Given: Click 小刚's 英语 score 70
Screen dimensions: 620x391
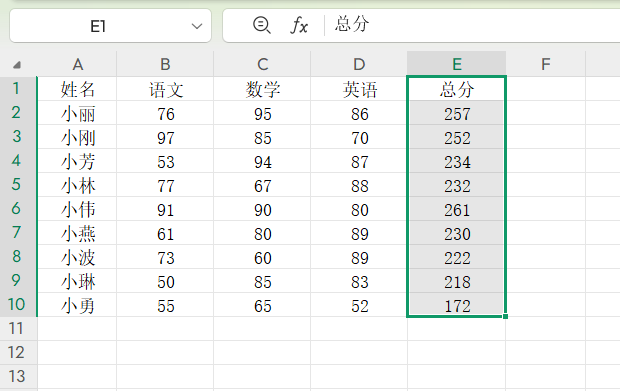Looking at the screenshot, I should coord(359,138).
